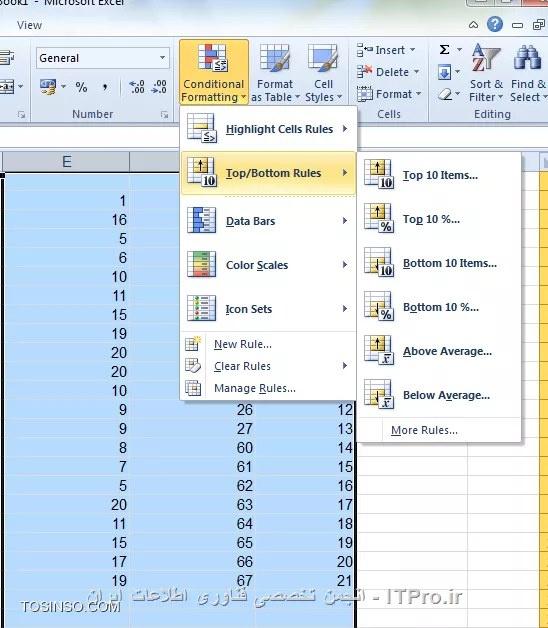Click the Fill down arrow icon
Screen dimensions: 548x628
point(444,72)
